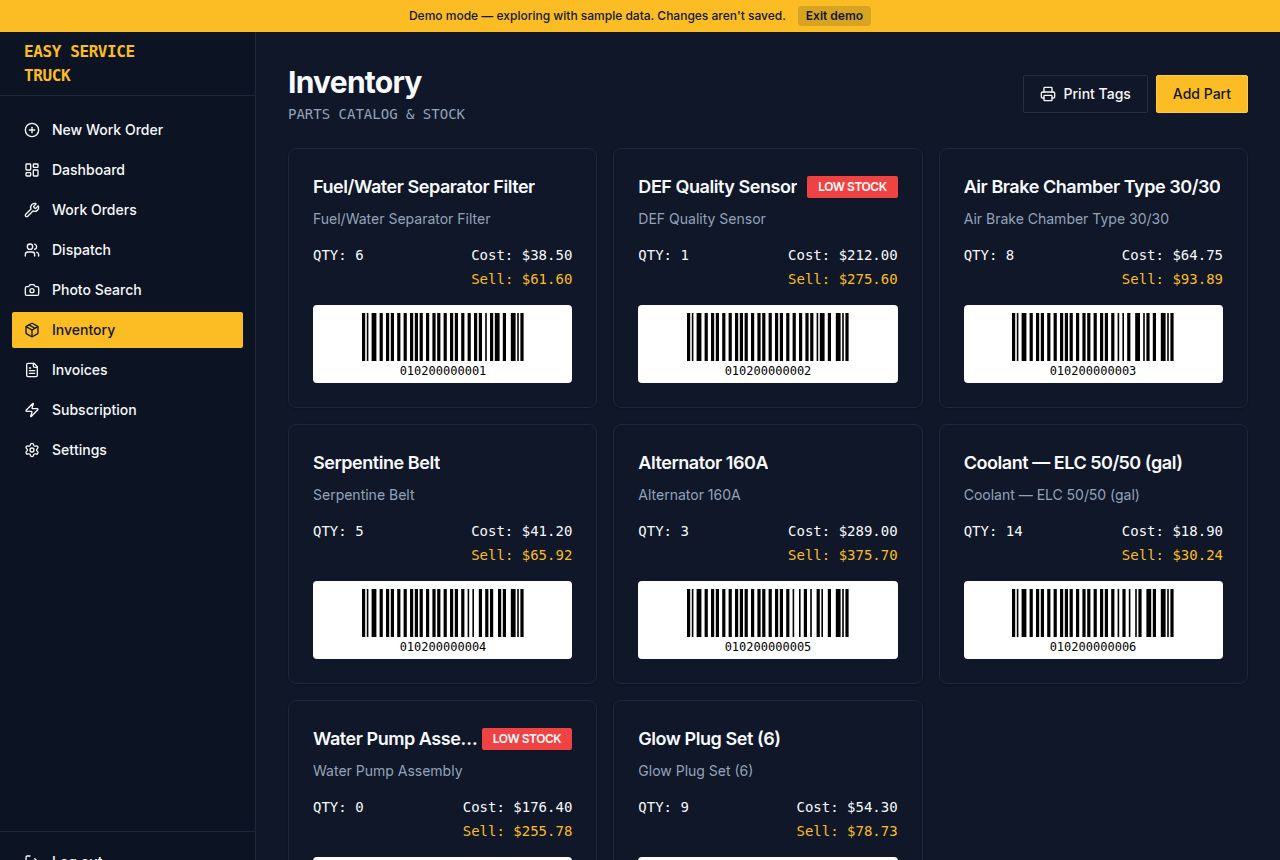This screenshot has height=860, width=1280.
Task: Select the Serpentine Belt card title
Action: pyautogui.click(x=376, y=463)
